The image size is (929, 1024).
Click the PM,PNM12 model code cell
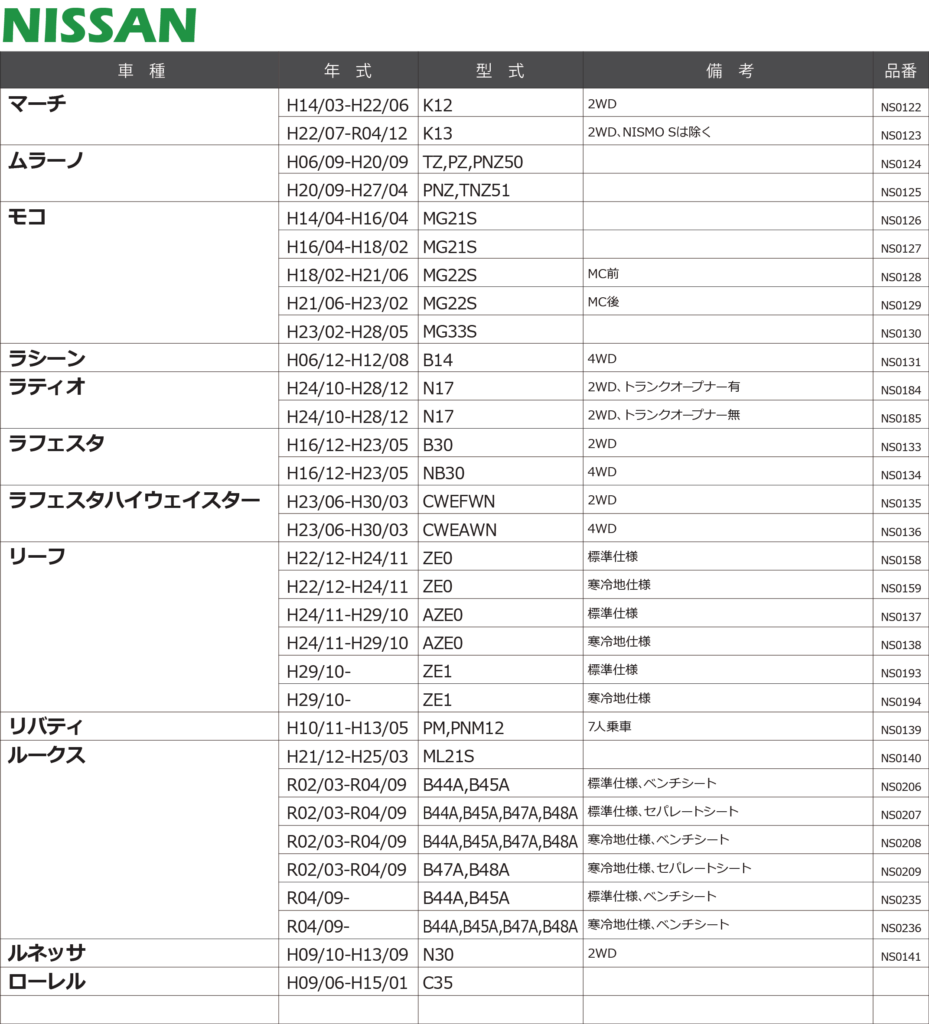point(463,728)
